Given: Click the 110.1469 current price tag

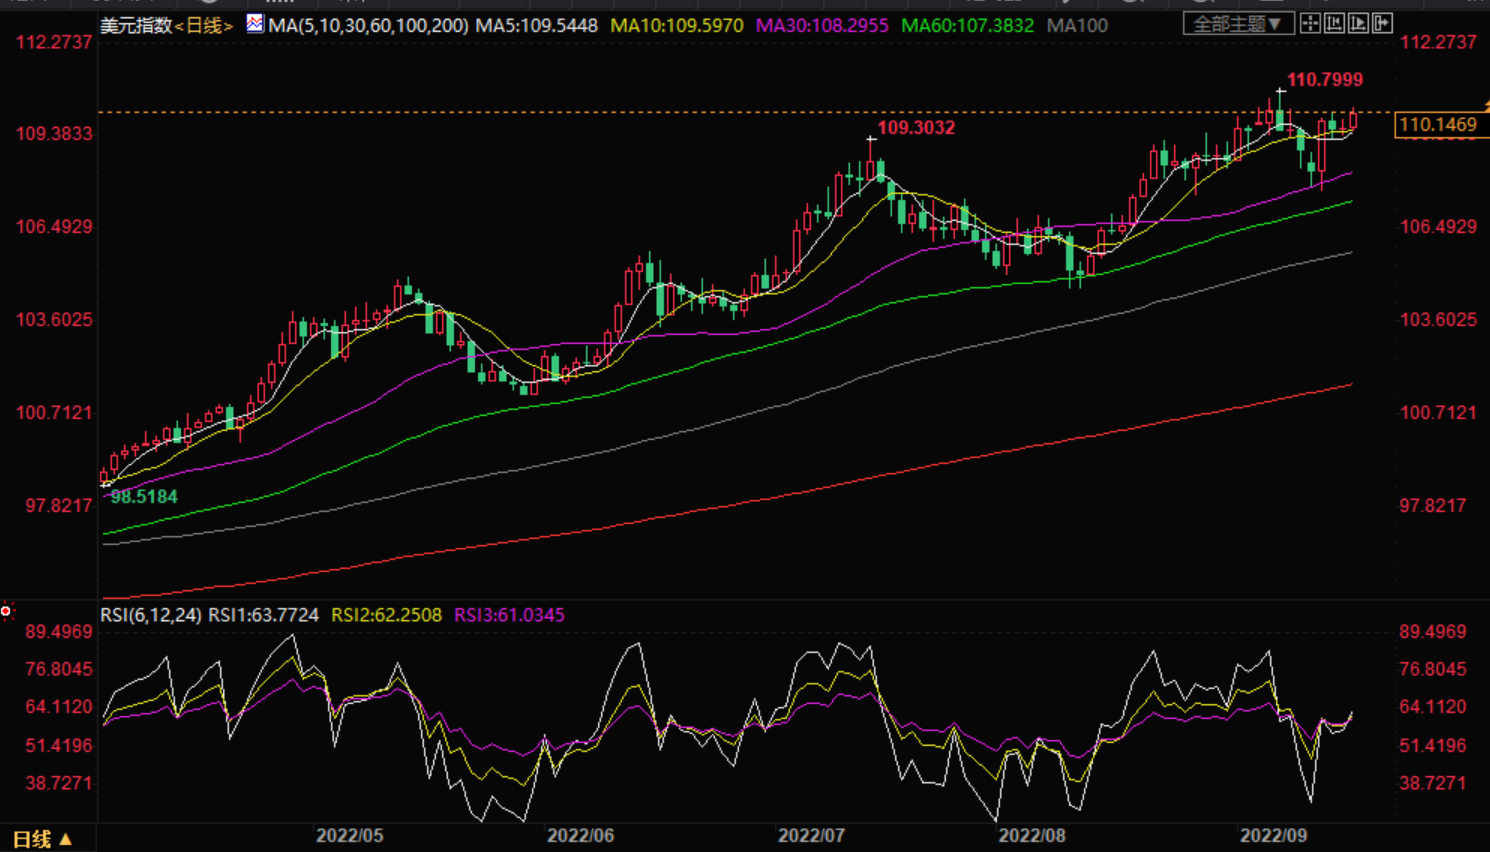Looking at the screenshot, I should 1437,125.
